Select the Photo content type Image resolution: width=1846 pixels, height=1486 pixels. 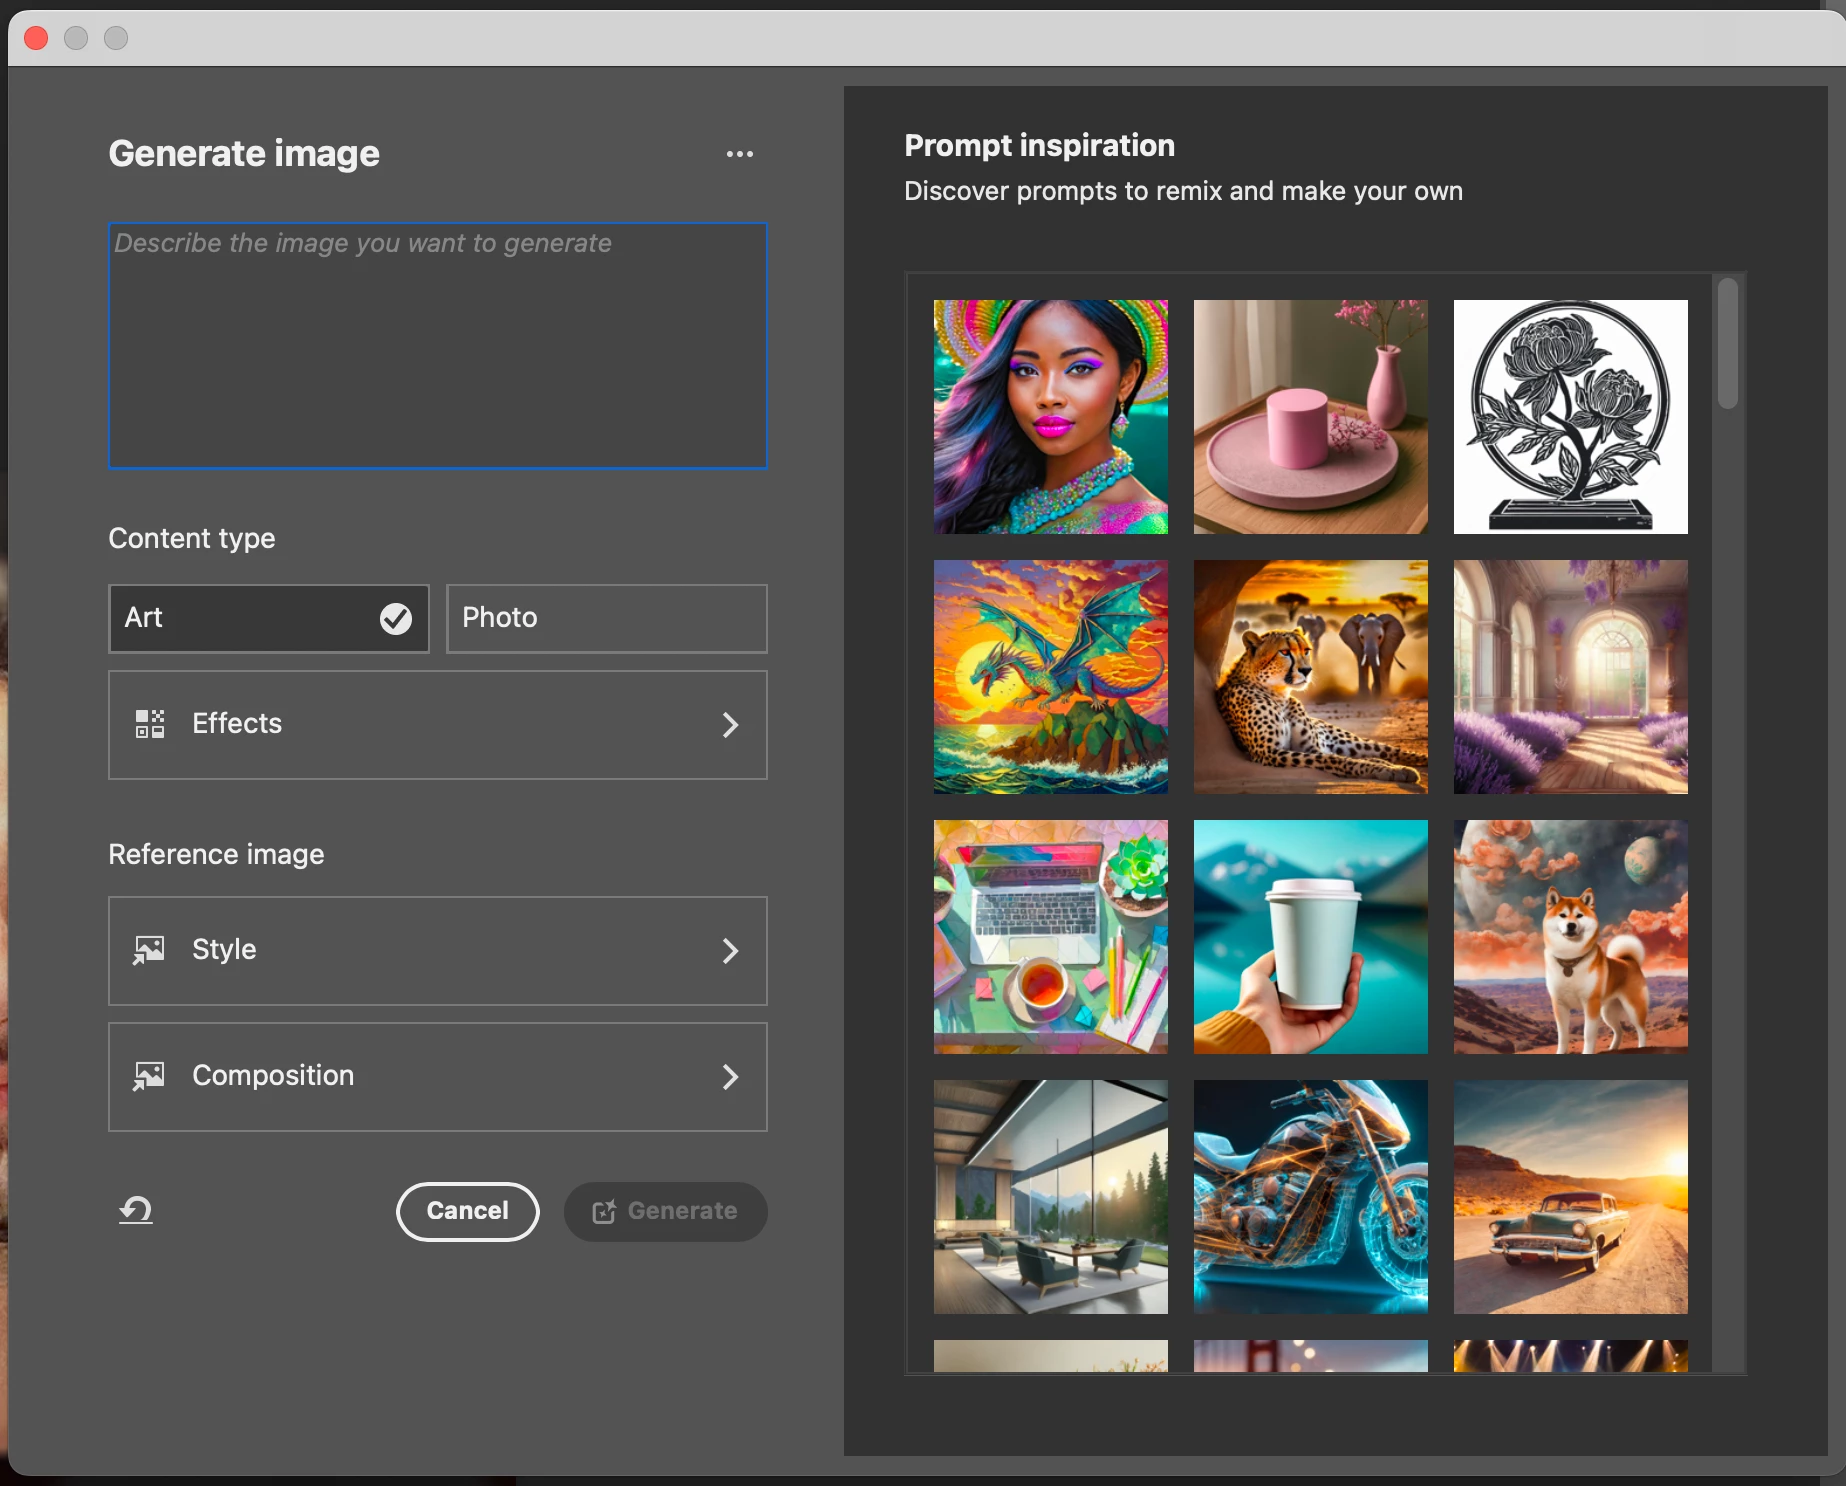click(607, 619)
